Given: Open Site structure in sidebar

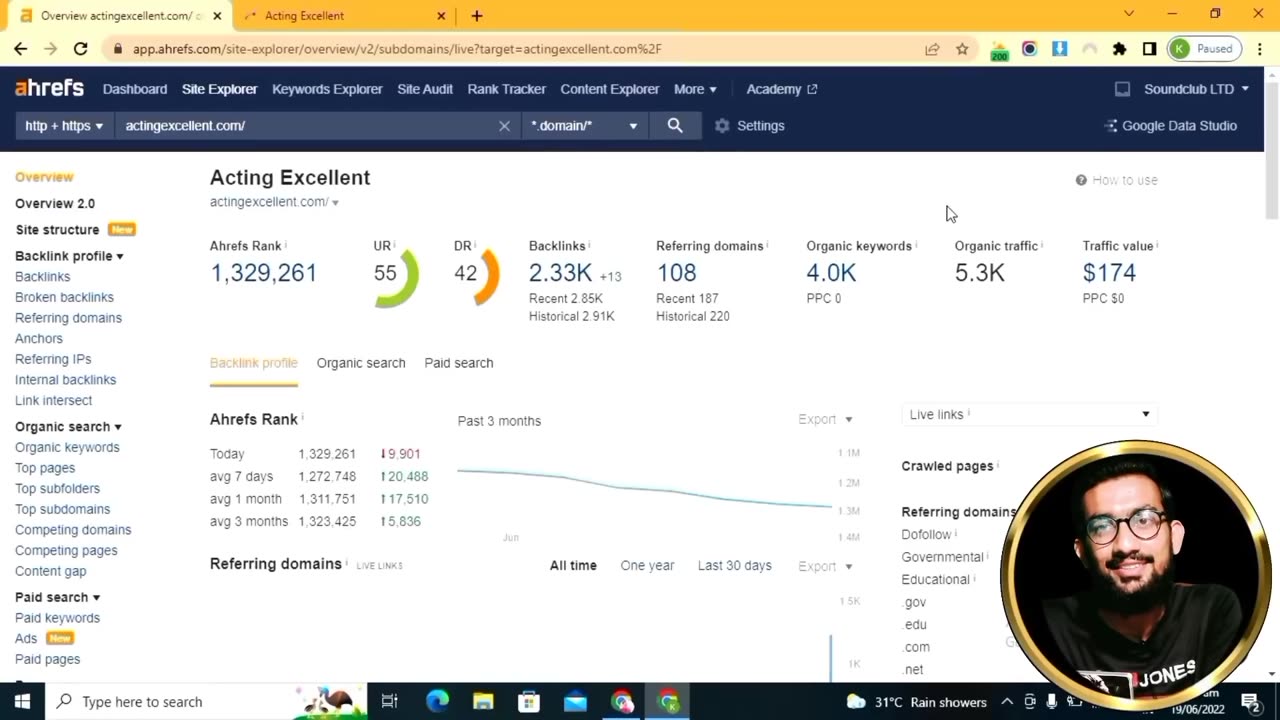Looking at the screenshot, I should (57, 230).
